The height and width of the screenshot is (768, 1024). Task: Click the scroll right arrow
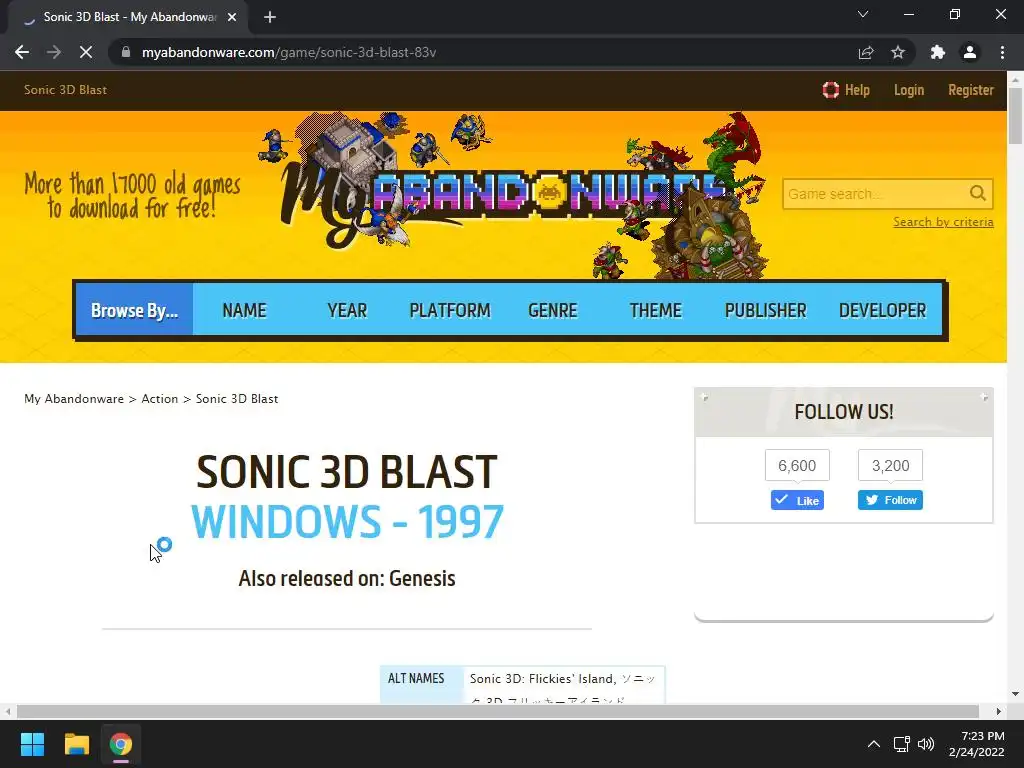pyautogui.click(x=999, y=711)
